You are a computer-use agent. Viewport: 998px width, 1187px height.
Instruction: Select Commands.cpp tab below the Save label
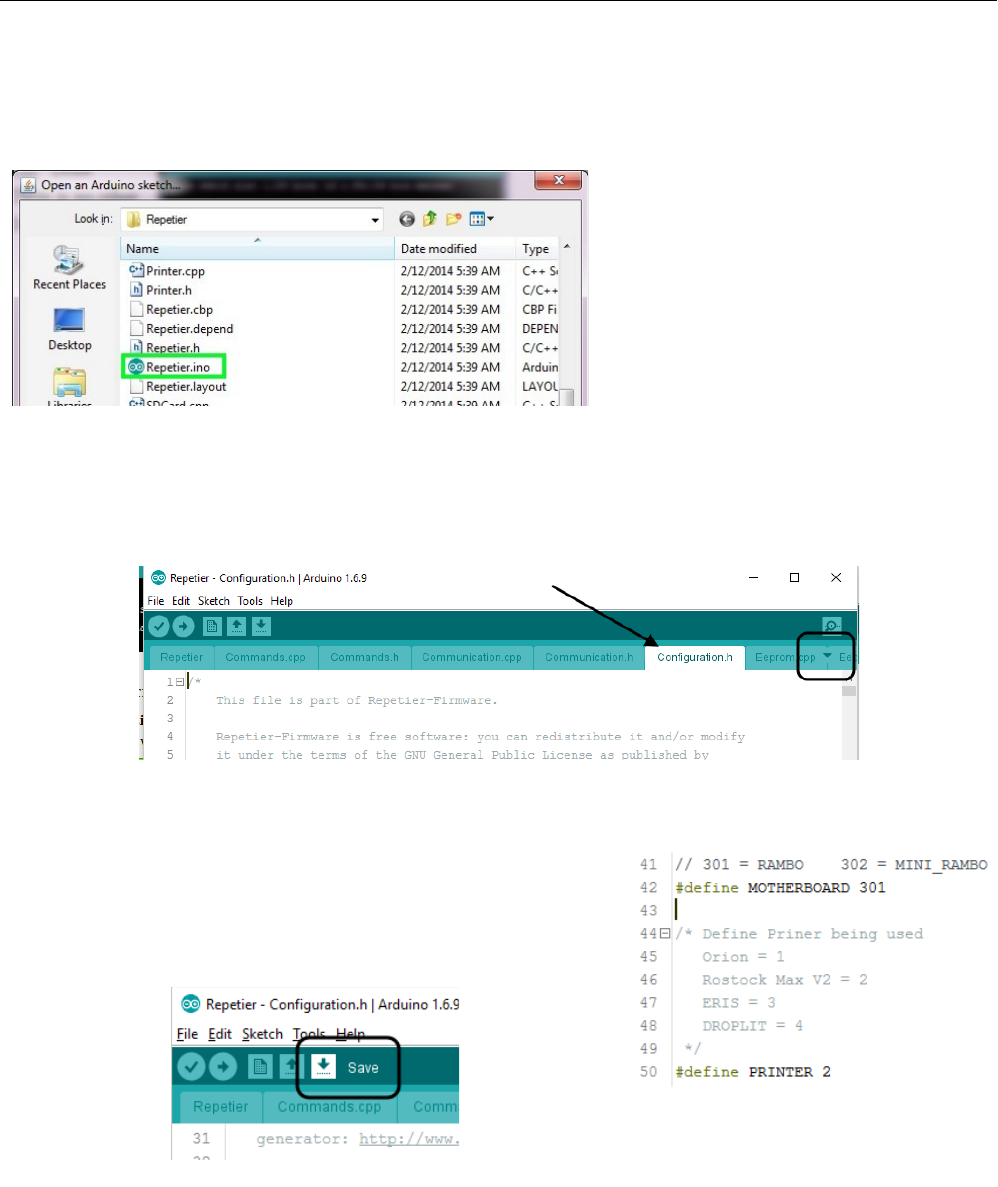pyautogui.click(x=329, y=1107)
